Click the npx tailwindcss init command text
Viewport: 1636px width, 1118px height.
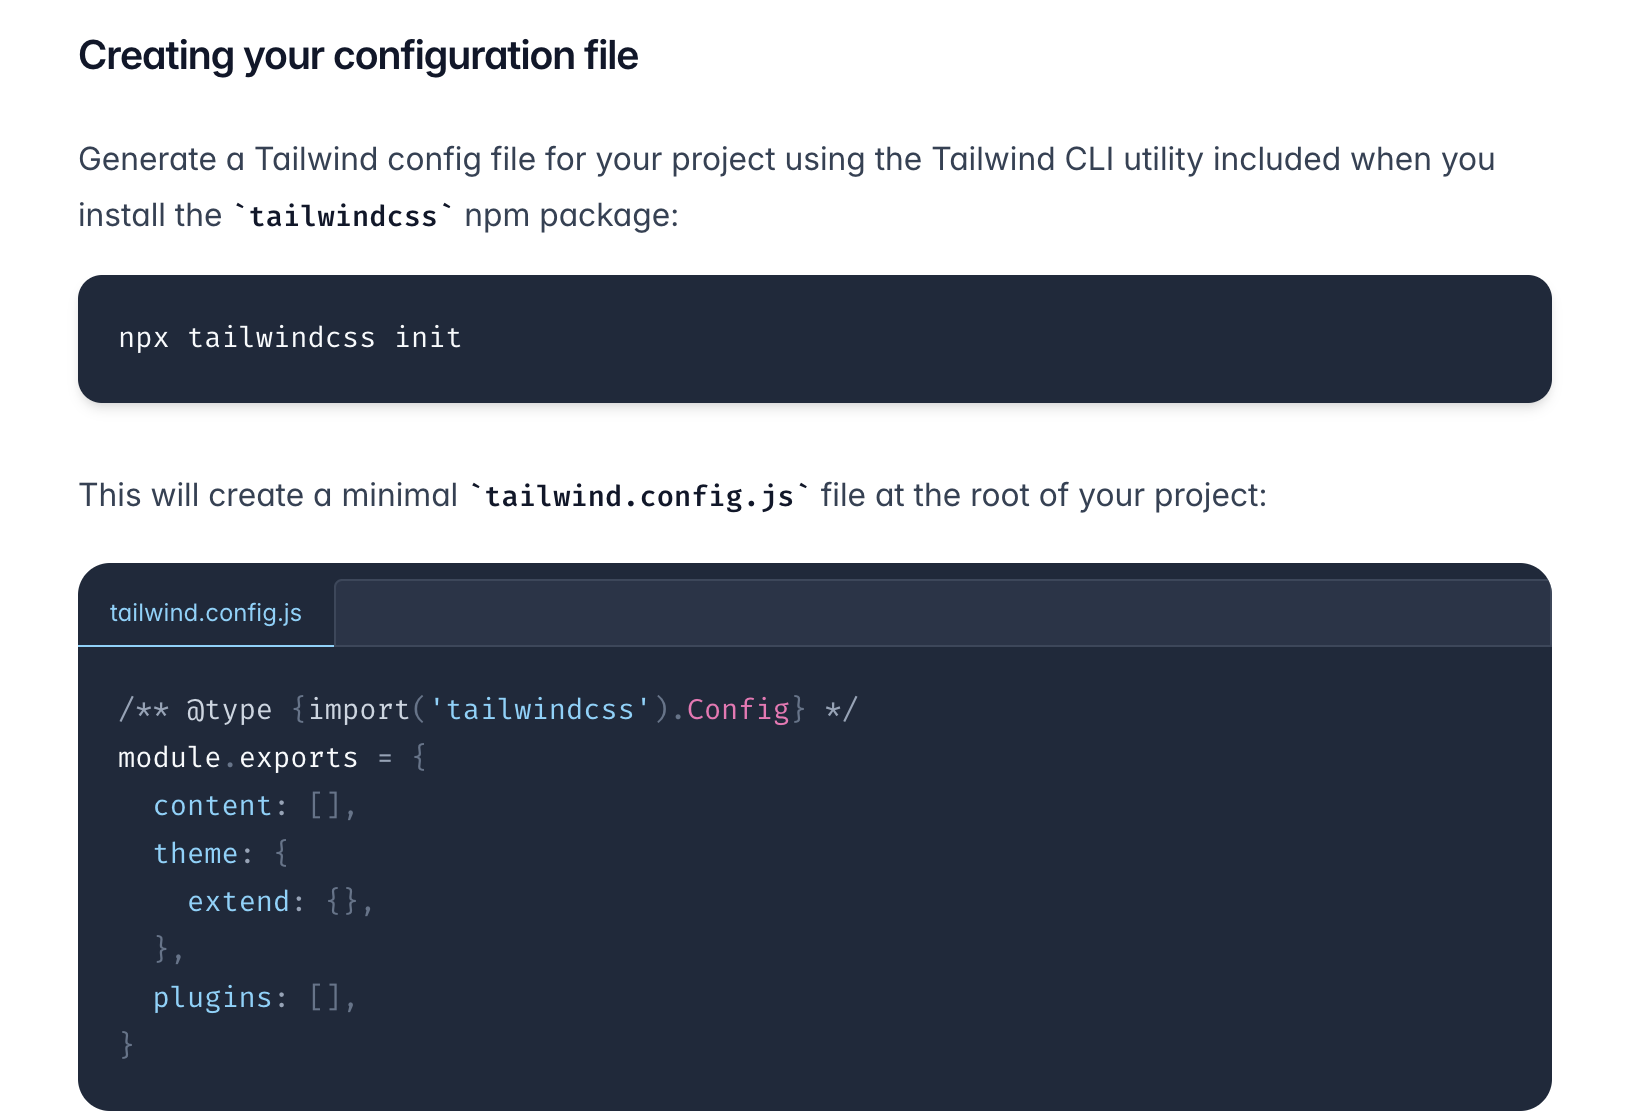pos(290,338)
